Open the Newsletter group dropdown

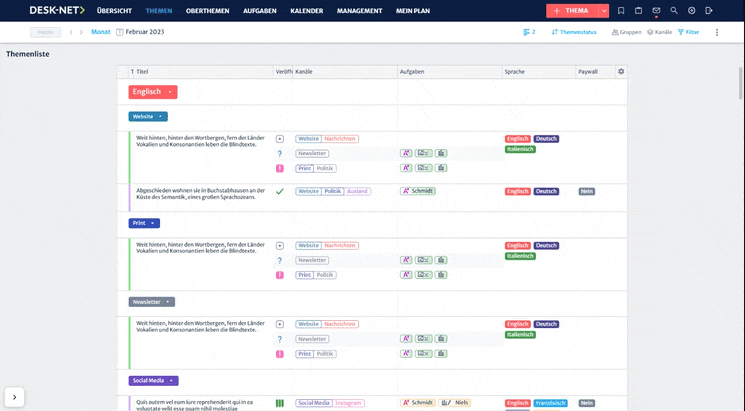coord(152,302)
